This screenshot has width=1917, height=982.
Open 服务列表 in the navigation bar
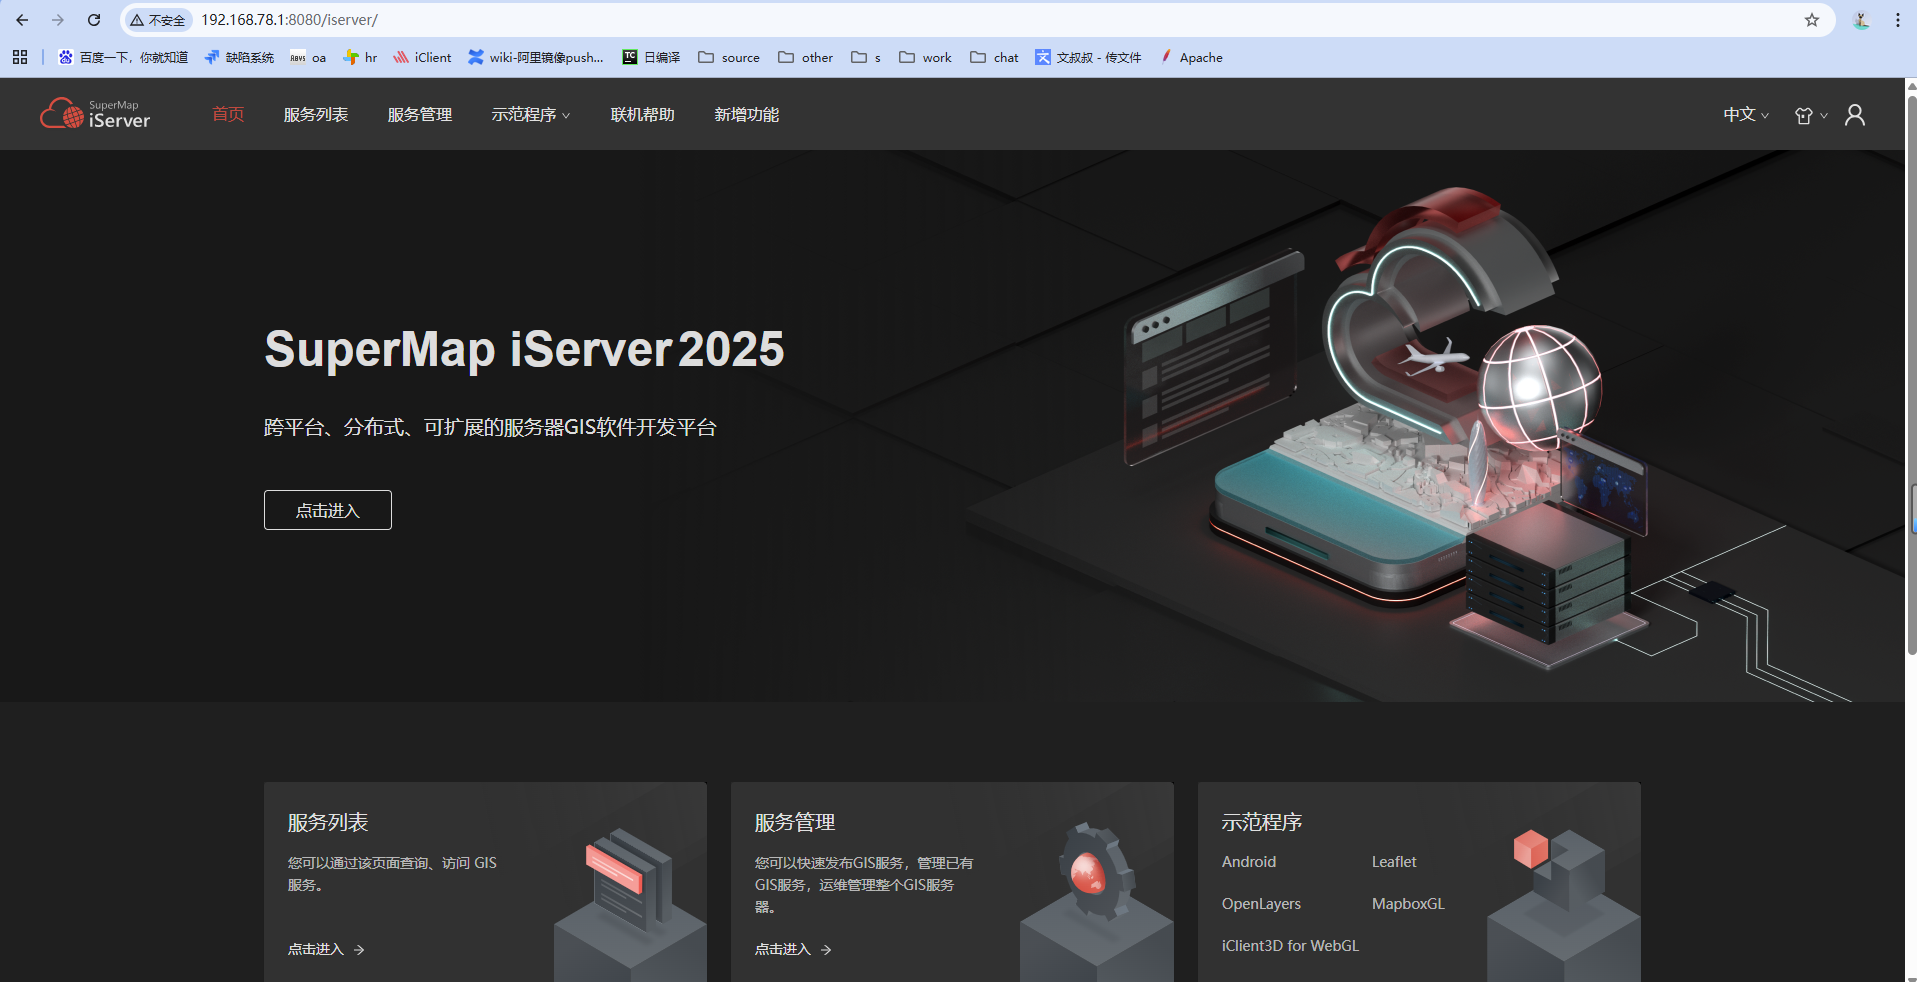click(316, 115)
